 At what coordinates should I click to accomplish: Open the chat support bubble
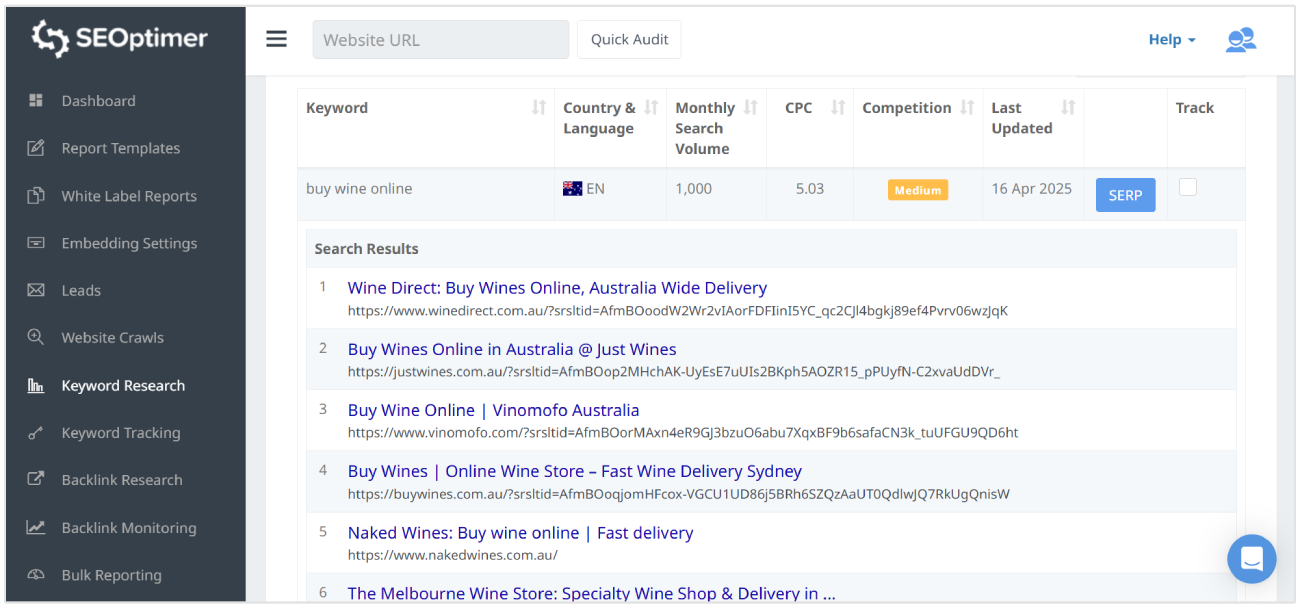pos(1252,559)
